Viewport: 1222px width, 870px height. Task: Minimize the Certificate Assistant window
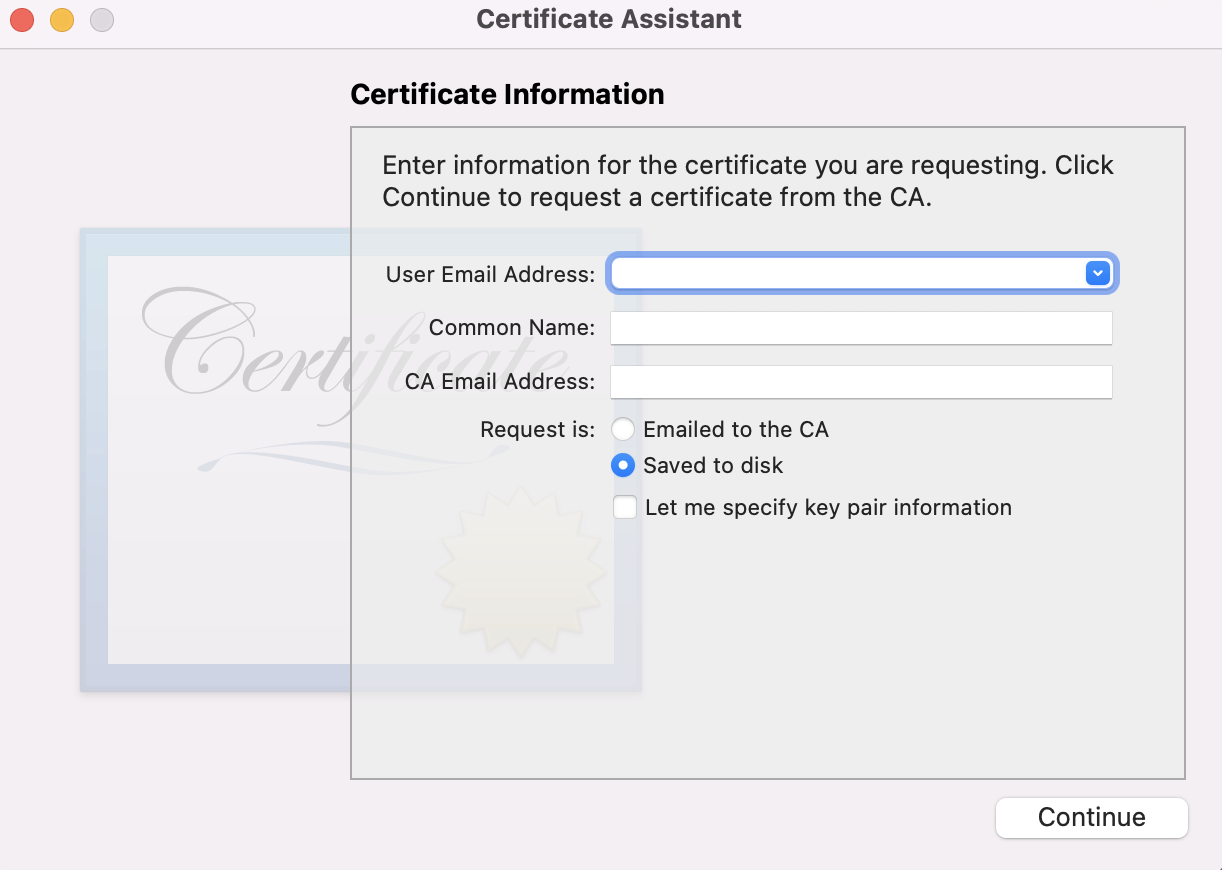pos(61,19)
